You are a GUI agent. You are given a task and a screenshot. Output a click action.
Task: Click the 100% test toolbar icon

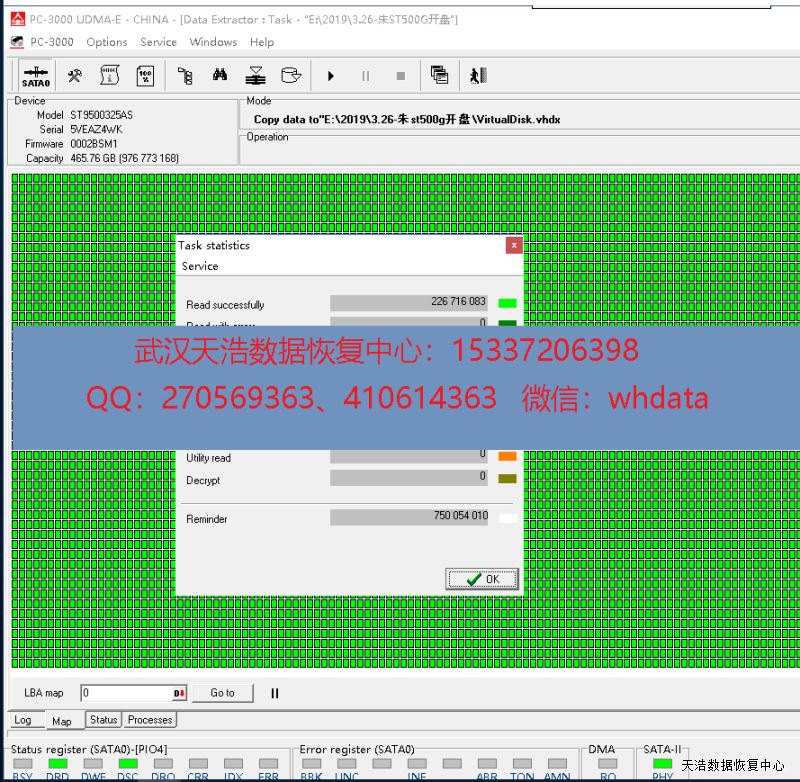[145, 75]
